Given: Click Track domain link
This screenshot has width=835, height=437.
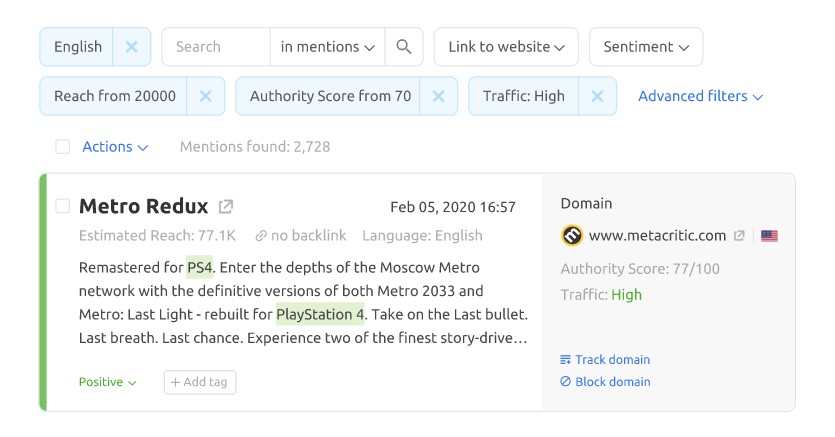Looking at the screenshot, I should [605, 360].
